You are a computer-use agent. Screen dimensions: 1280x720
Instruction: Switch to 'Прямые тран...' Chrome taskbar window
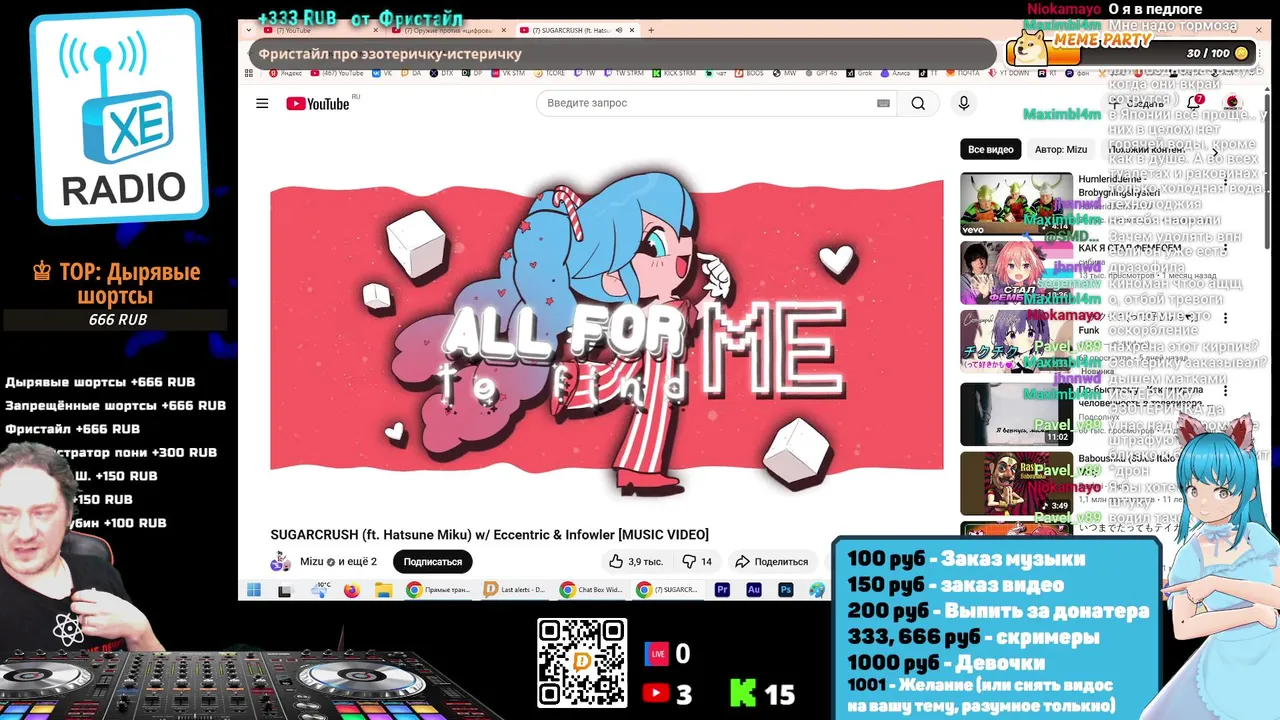tap(438, 590)
